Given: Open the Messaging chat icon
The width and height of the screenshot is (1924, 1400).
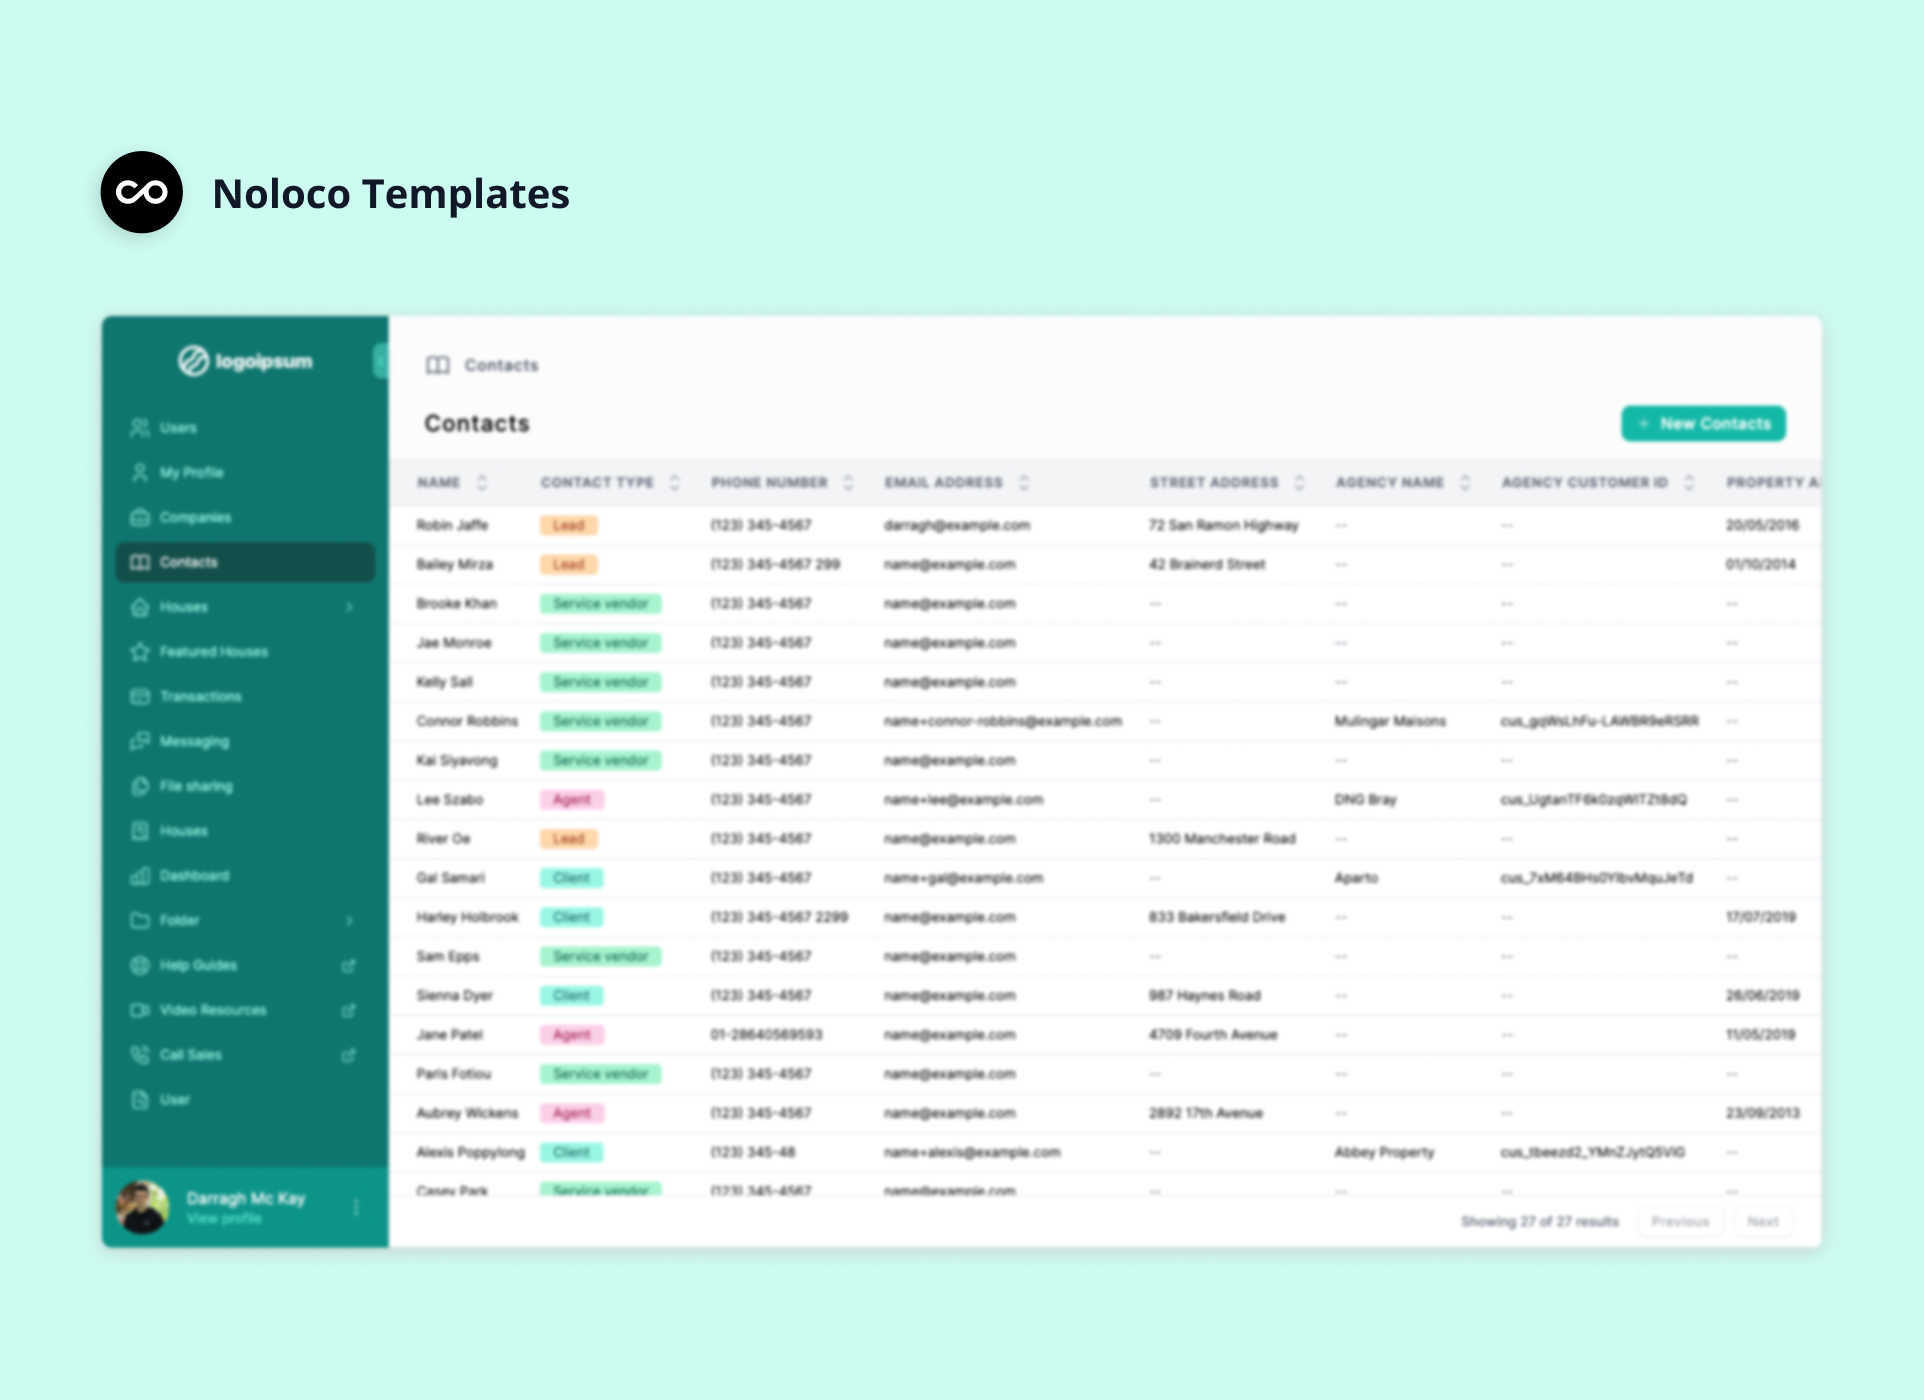Looking at the screenshot, I should [x=140, y=741].
